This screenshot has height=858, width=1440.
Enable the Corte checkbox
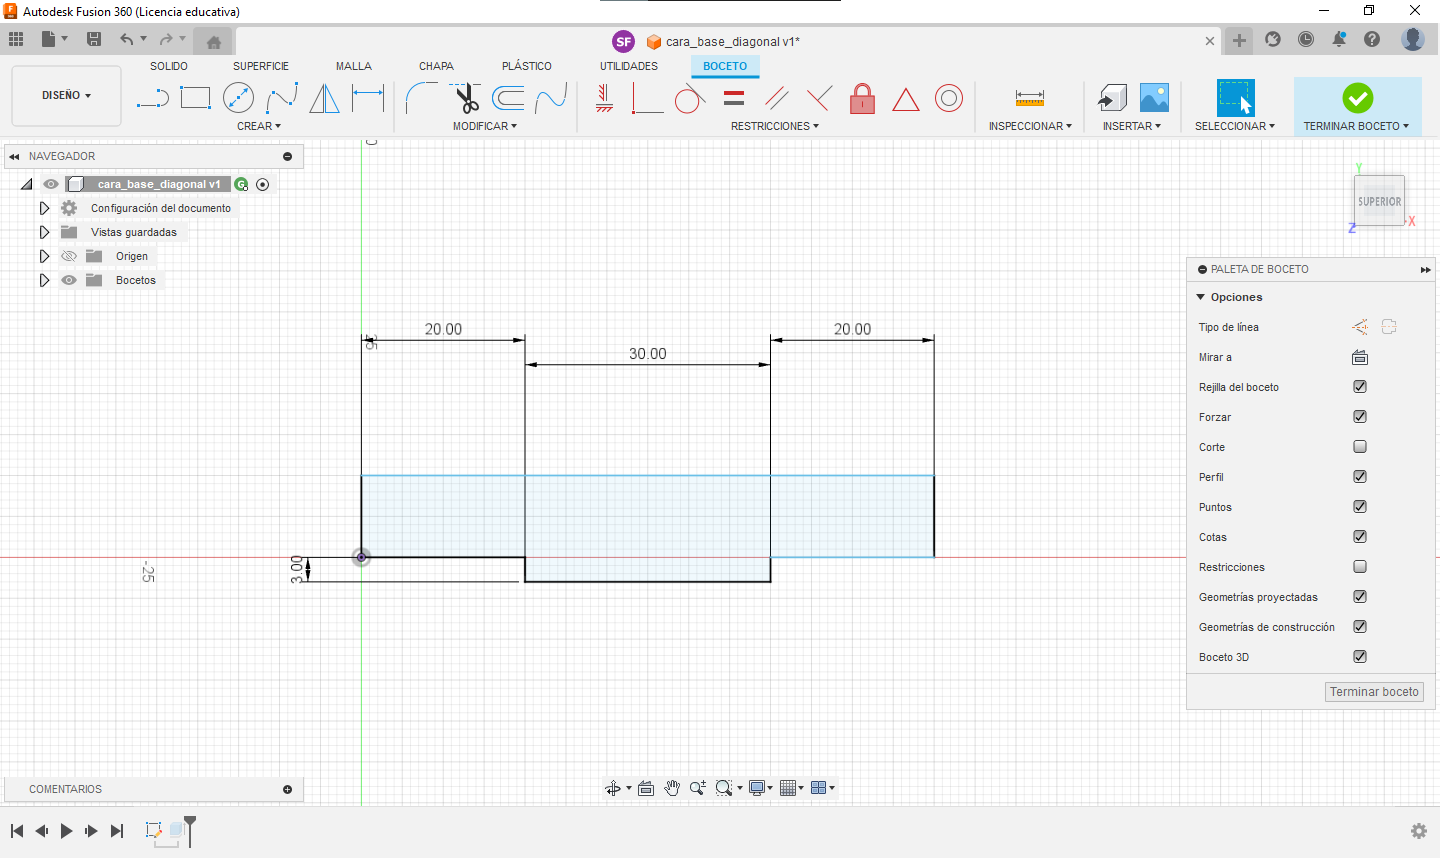click(x=1360, y=447)
